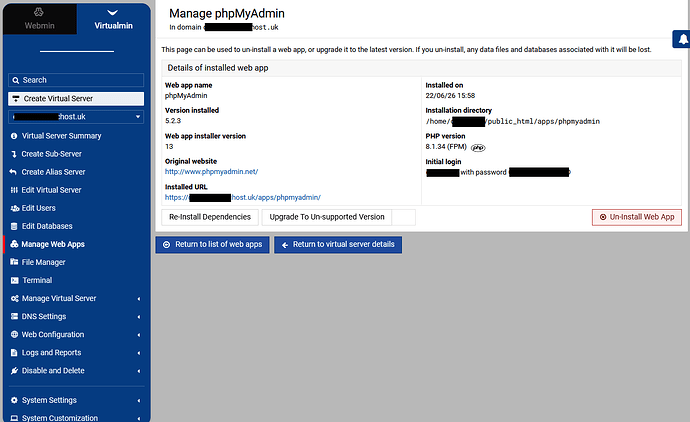Click the Un-Install circle-x icon

pyautogui.click(x=603, y=217)
